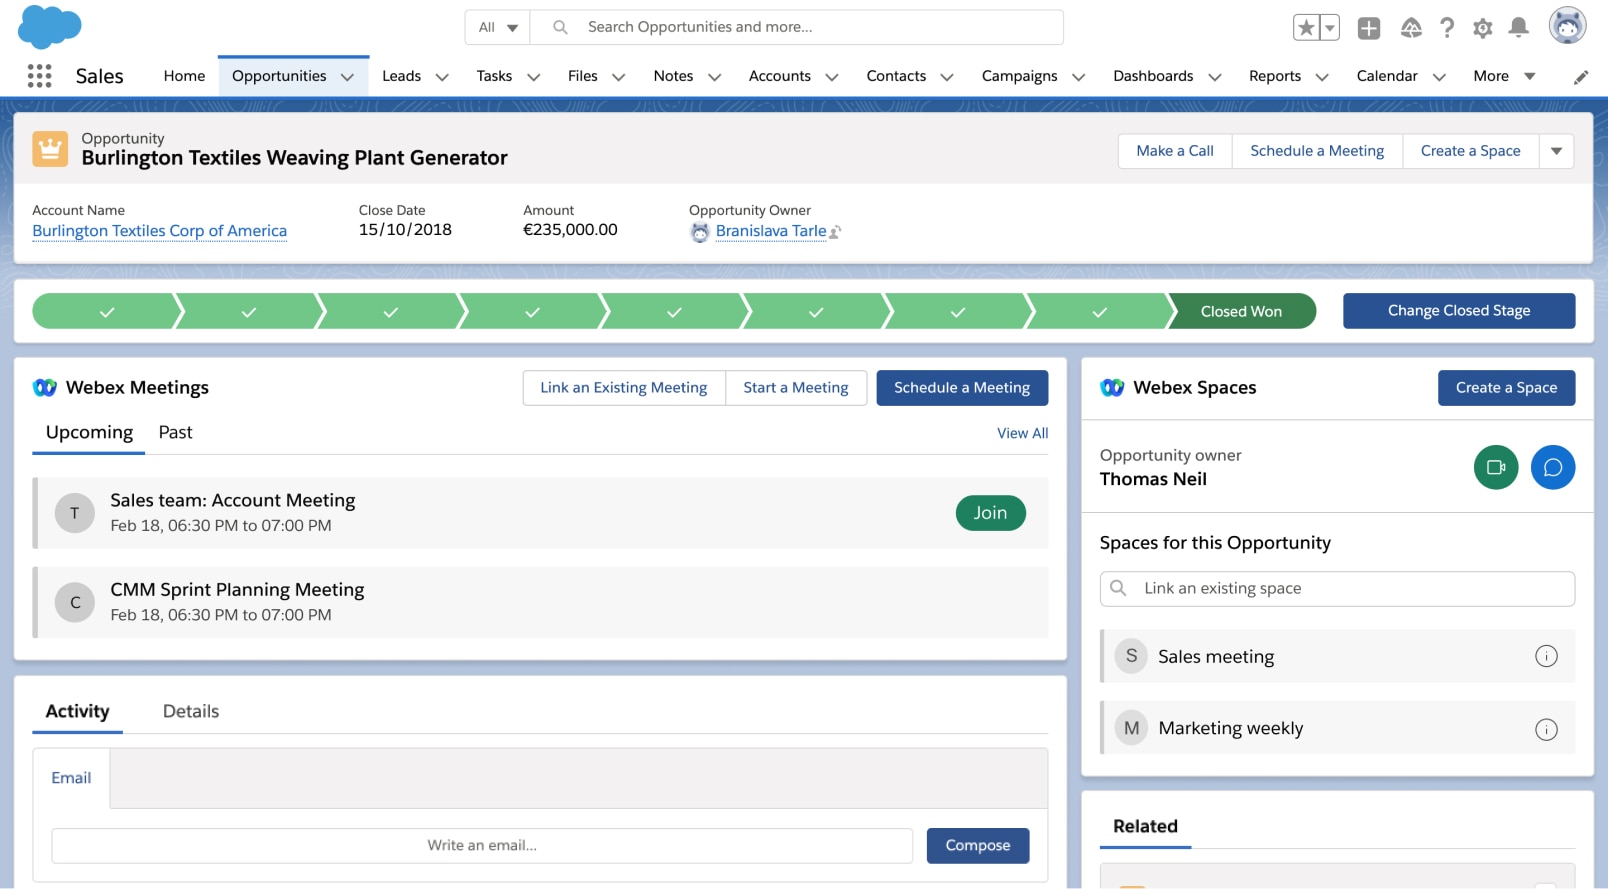This screenshot has height=889, width=1608.
Task: Click the Closed Won stage in the path
Action: point(1241,311)
